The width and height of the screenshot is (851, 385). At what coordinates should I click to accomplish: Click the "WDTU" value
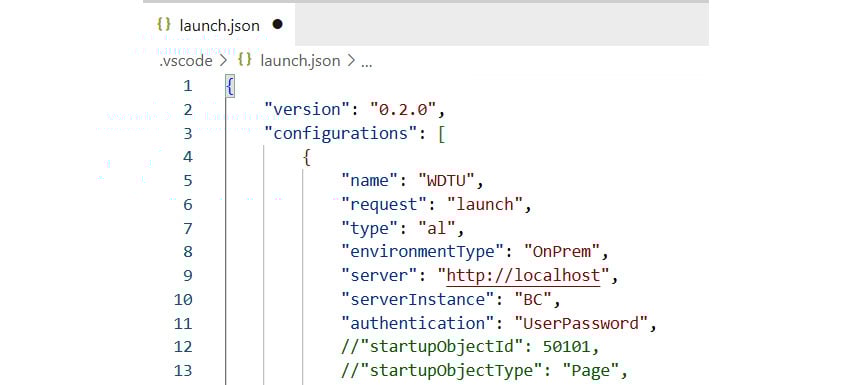click(x=448, y=180)
